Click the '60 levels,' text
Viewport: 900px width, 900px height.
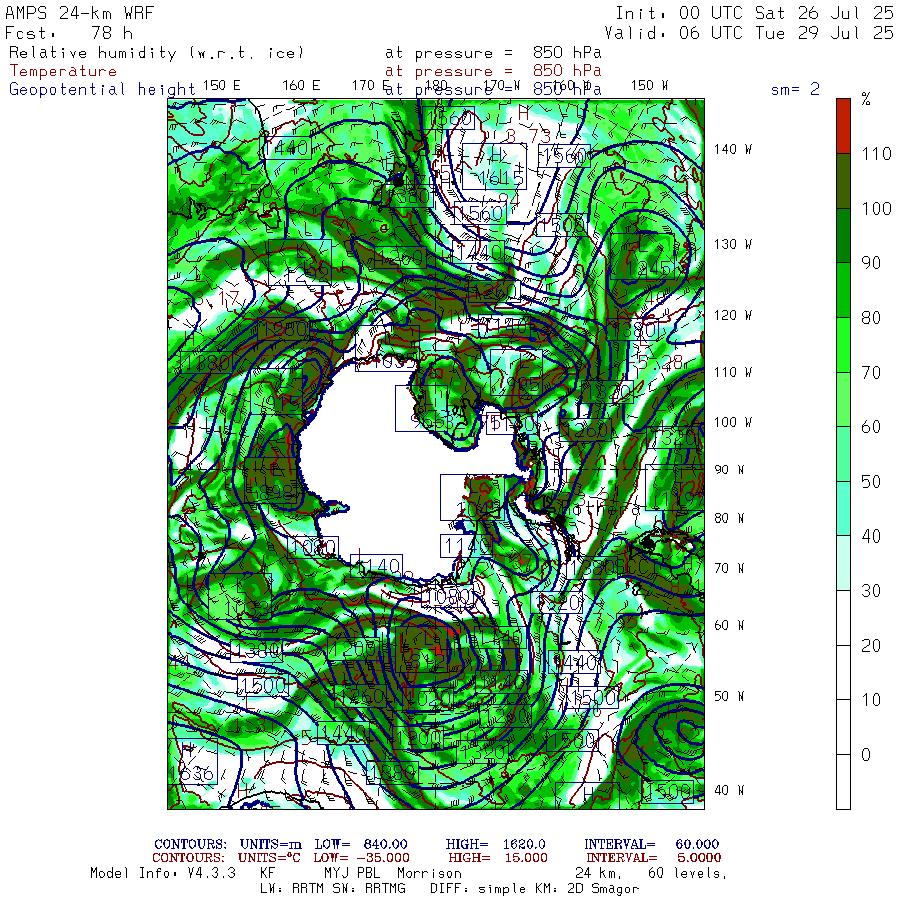[x=687, y=873]
